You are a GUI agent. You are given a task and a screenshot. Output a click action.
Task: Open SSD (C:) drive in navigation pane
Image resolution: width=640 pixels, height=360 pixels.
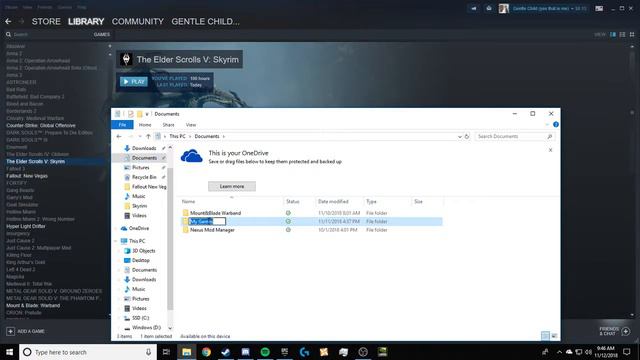coord(140,318)
